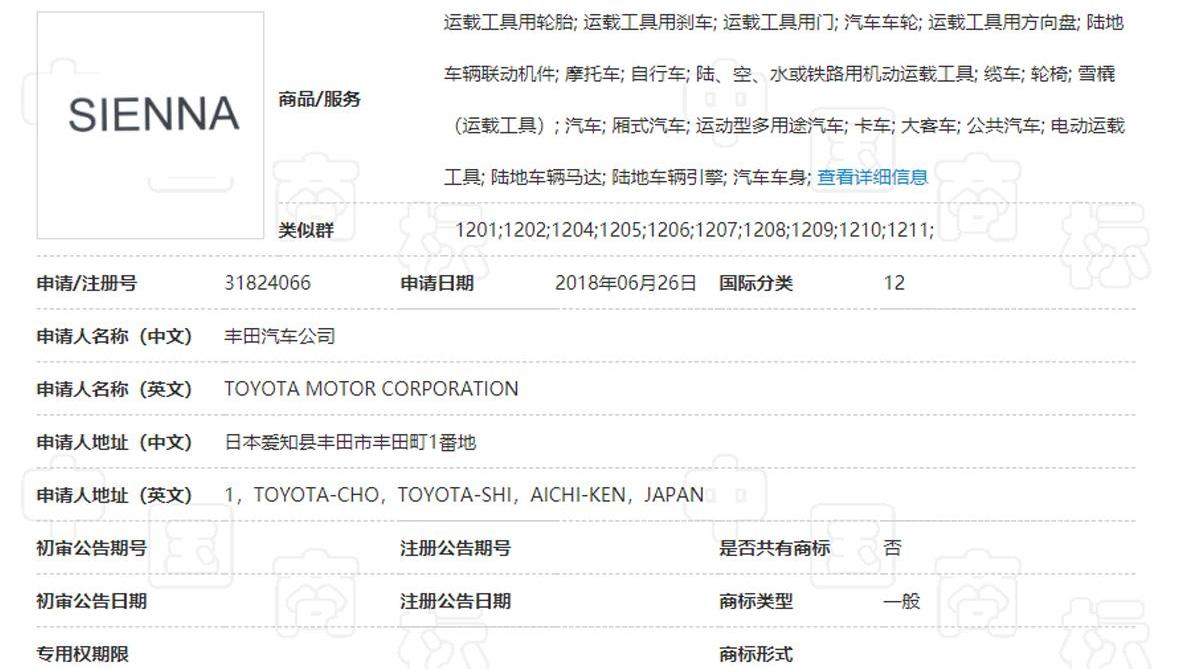Select the 专用权期限 label
The image size is (1200, 669).
click(x=83, y=654)
